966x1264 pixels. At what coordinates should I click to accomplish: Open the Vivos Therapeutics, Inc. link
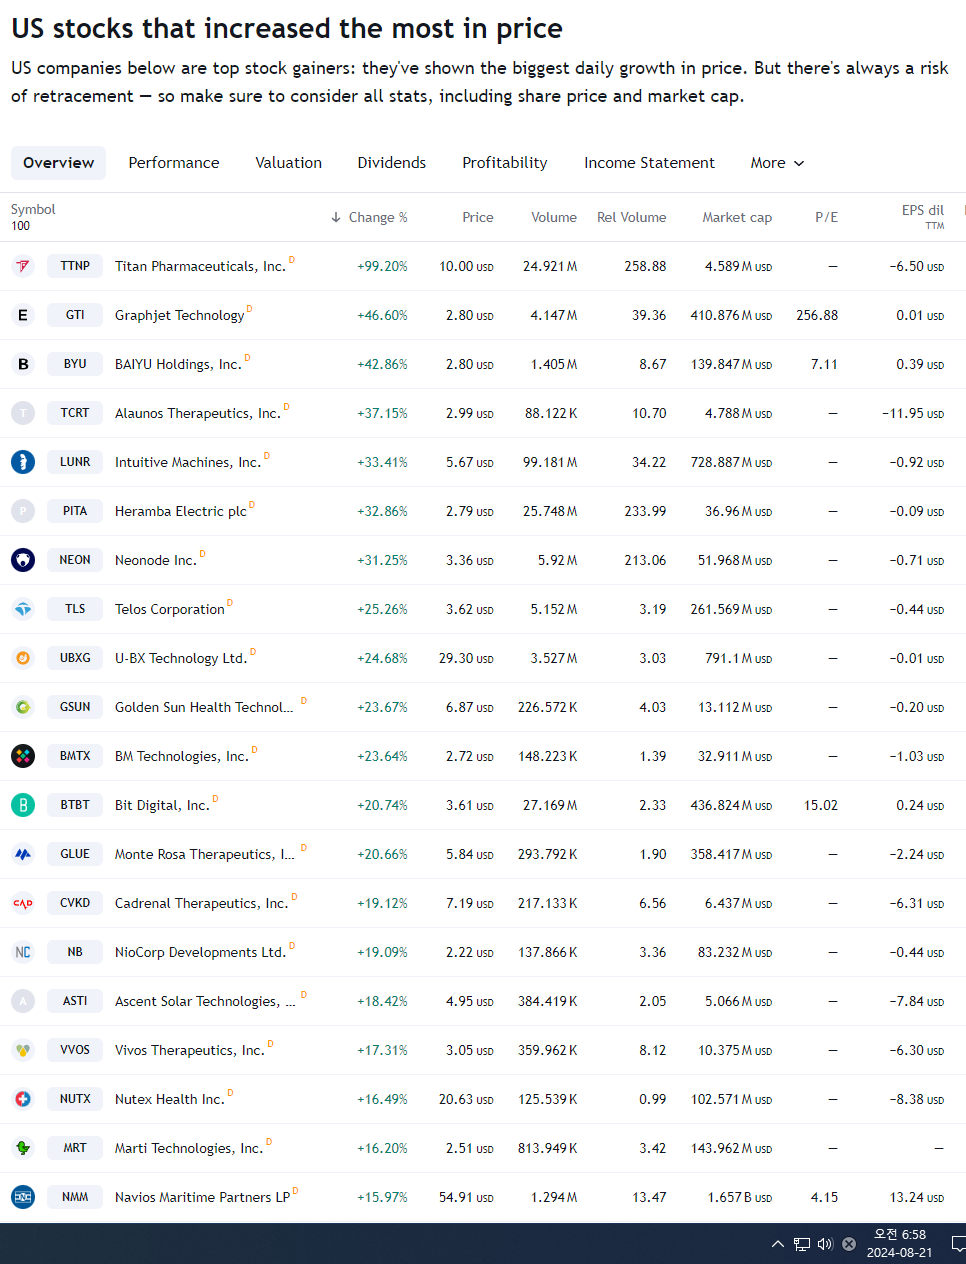pos(190,1050)
